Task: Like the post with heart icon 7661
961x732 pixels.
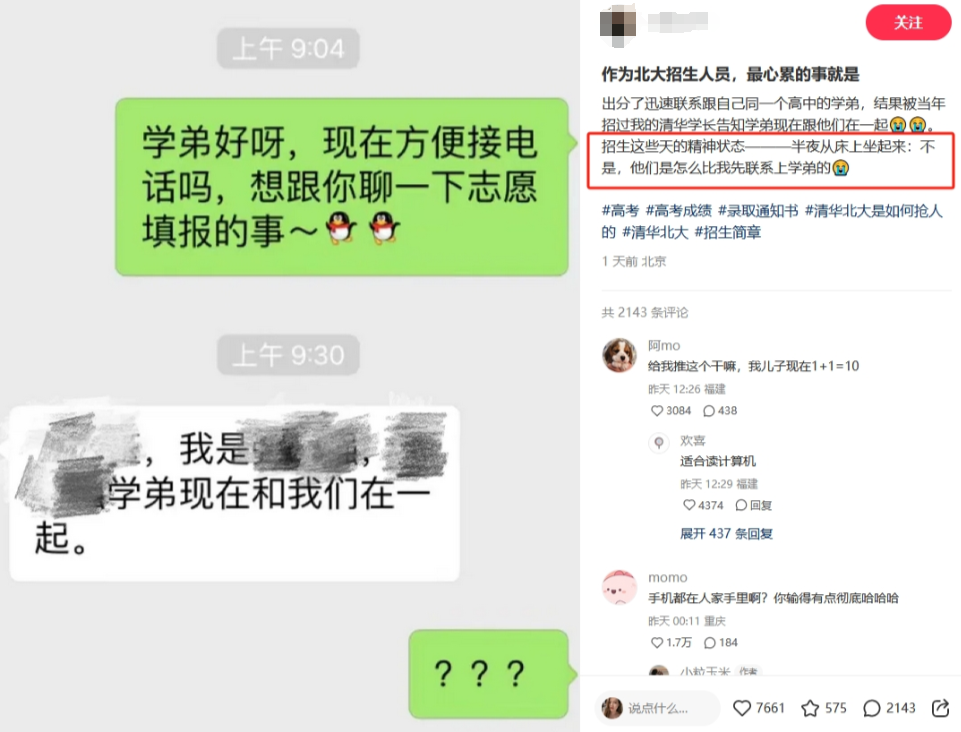Action: coord(758,708)
